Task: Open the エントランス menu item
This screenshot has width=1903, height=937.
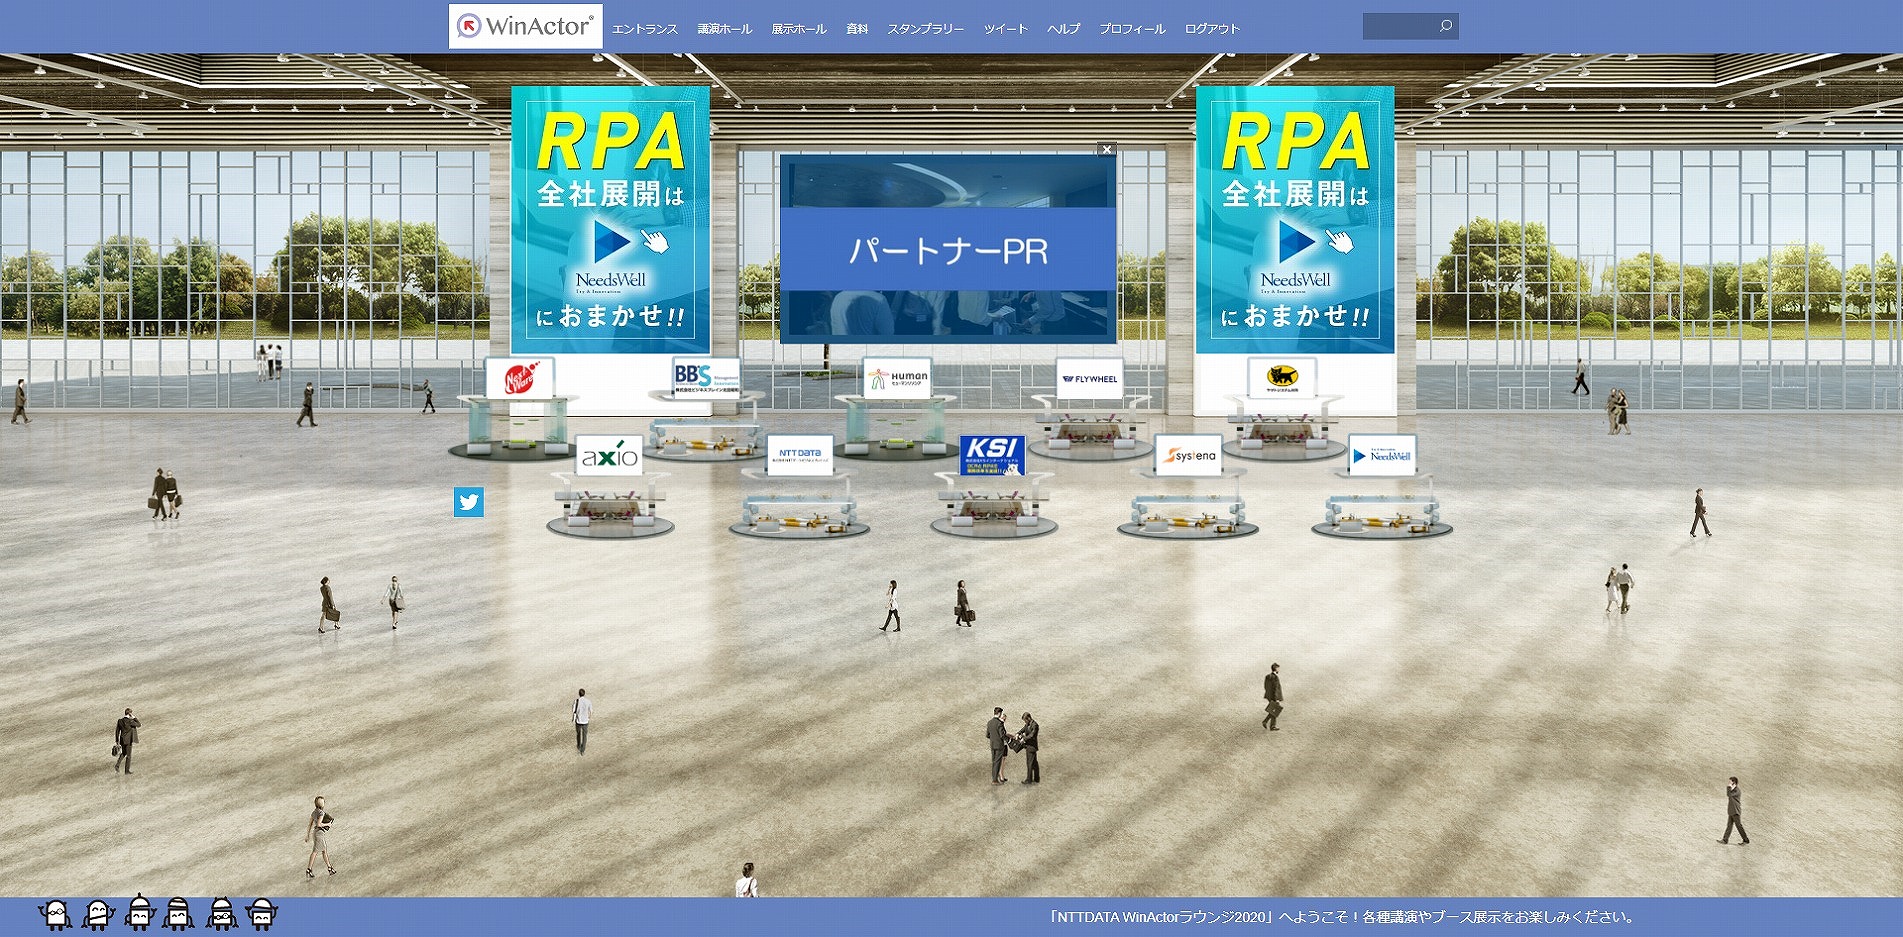Action: coord(645,29)
